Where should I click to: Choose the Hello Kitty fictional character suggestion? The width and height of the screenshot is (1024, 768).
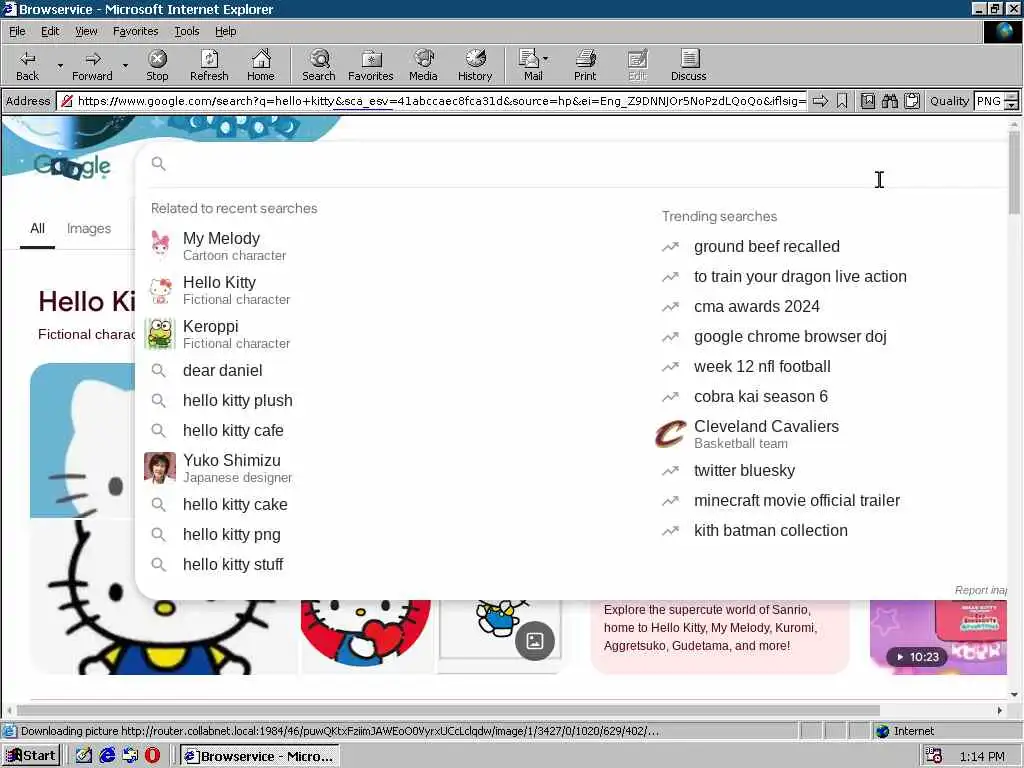tap(392, 290)
